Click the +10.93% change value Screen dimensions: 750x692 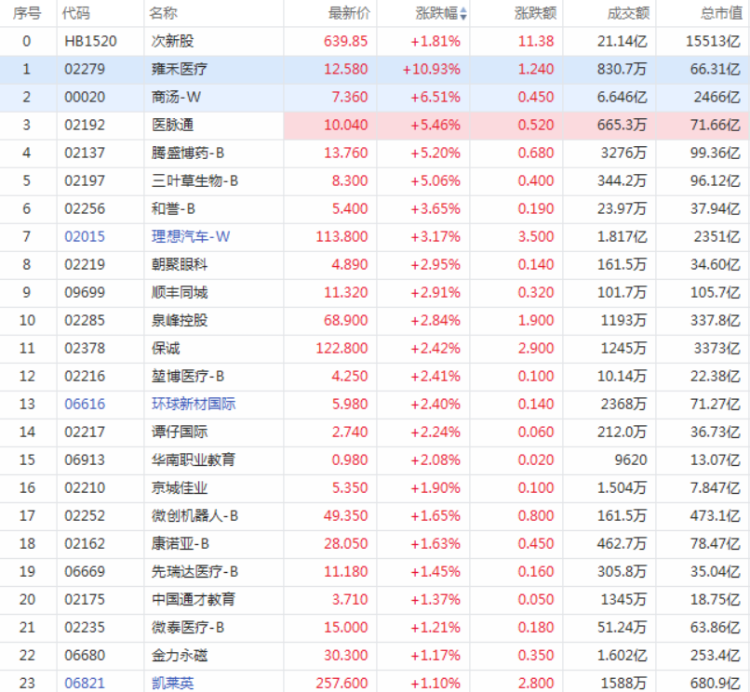click(431, 69)
